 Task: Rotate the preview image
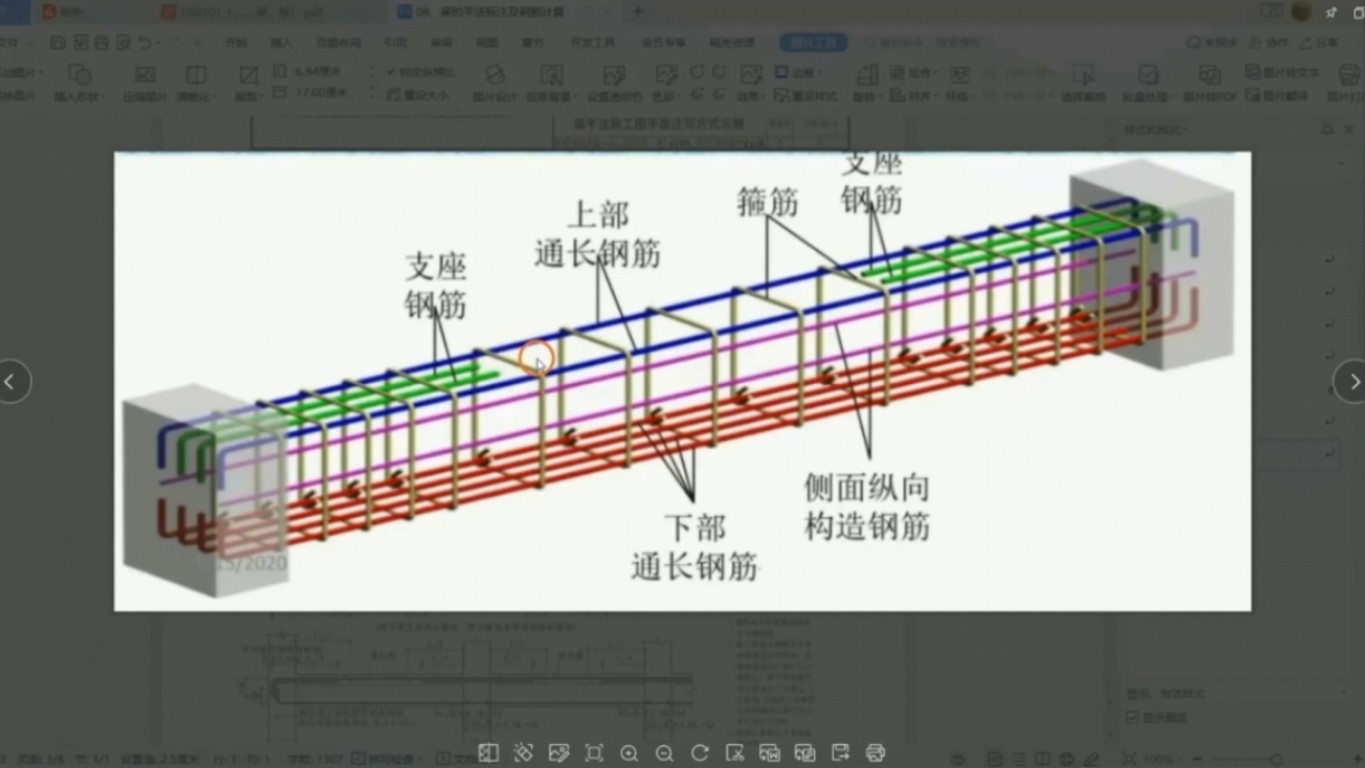pyautogui.click(x=699, y=753)
